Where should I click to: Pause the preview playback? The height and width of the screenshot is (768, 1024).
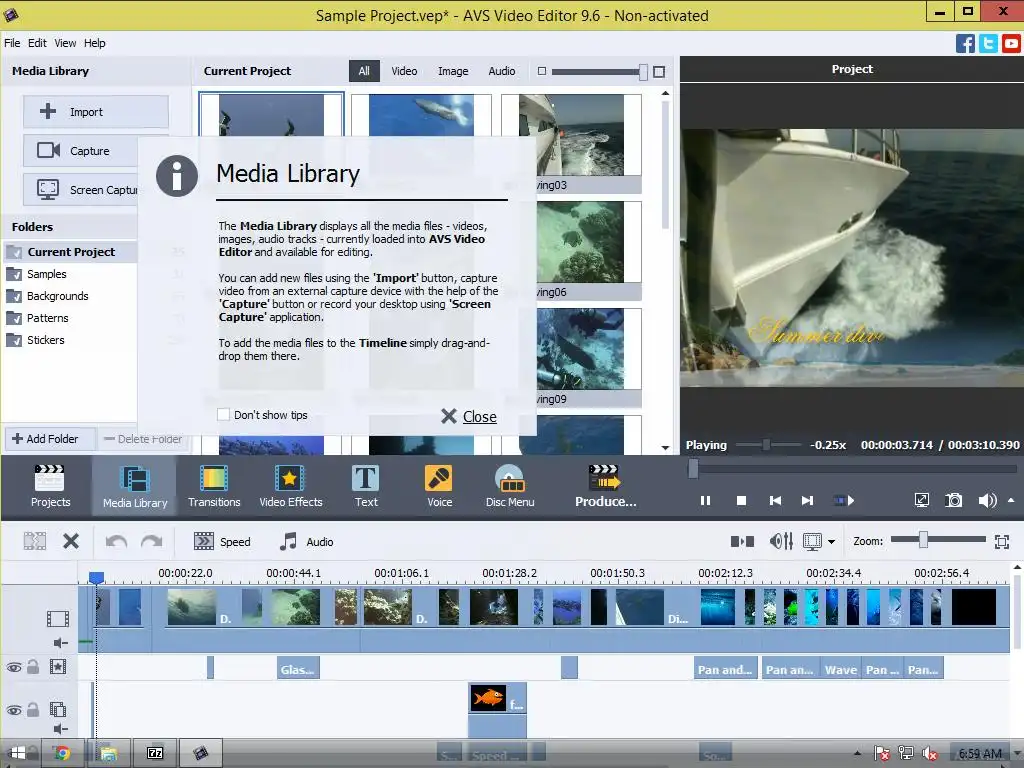point(705,500)
